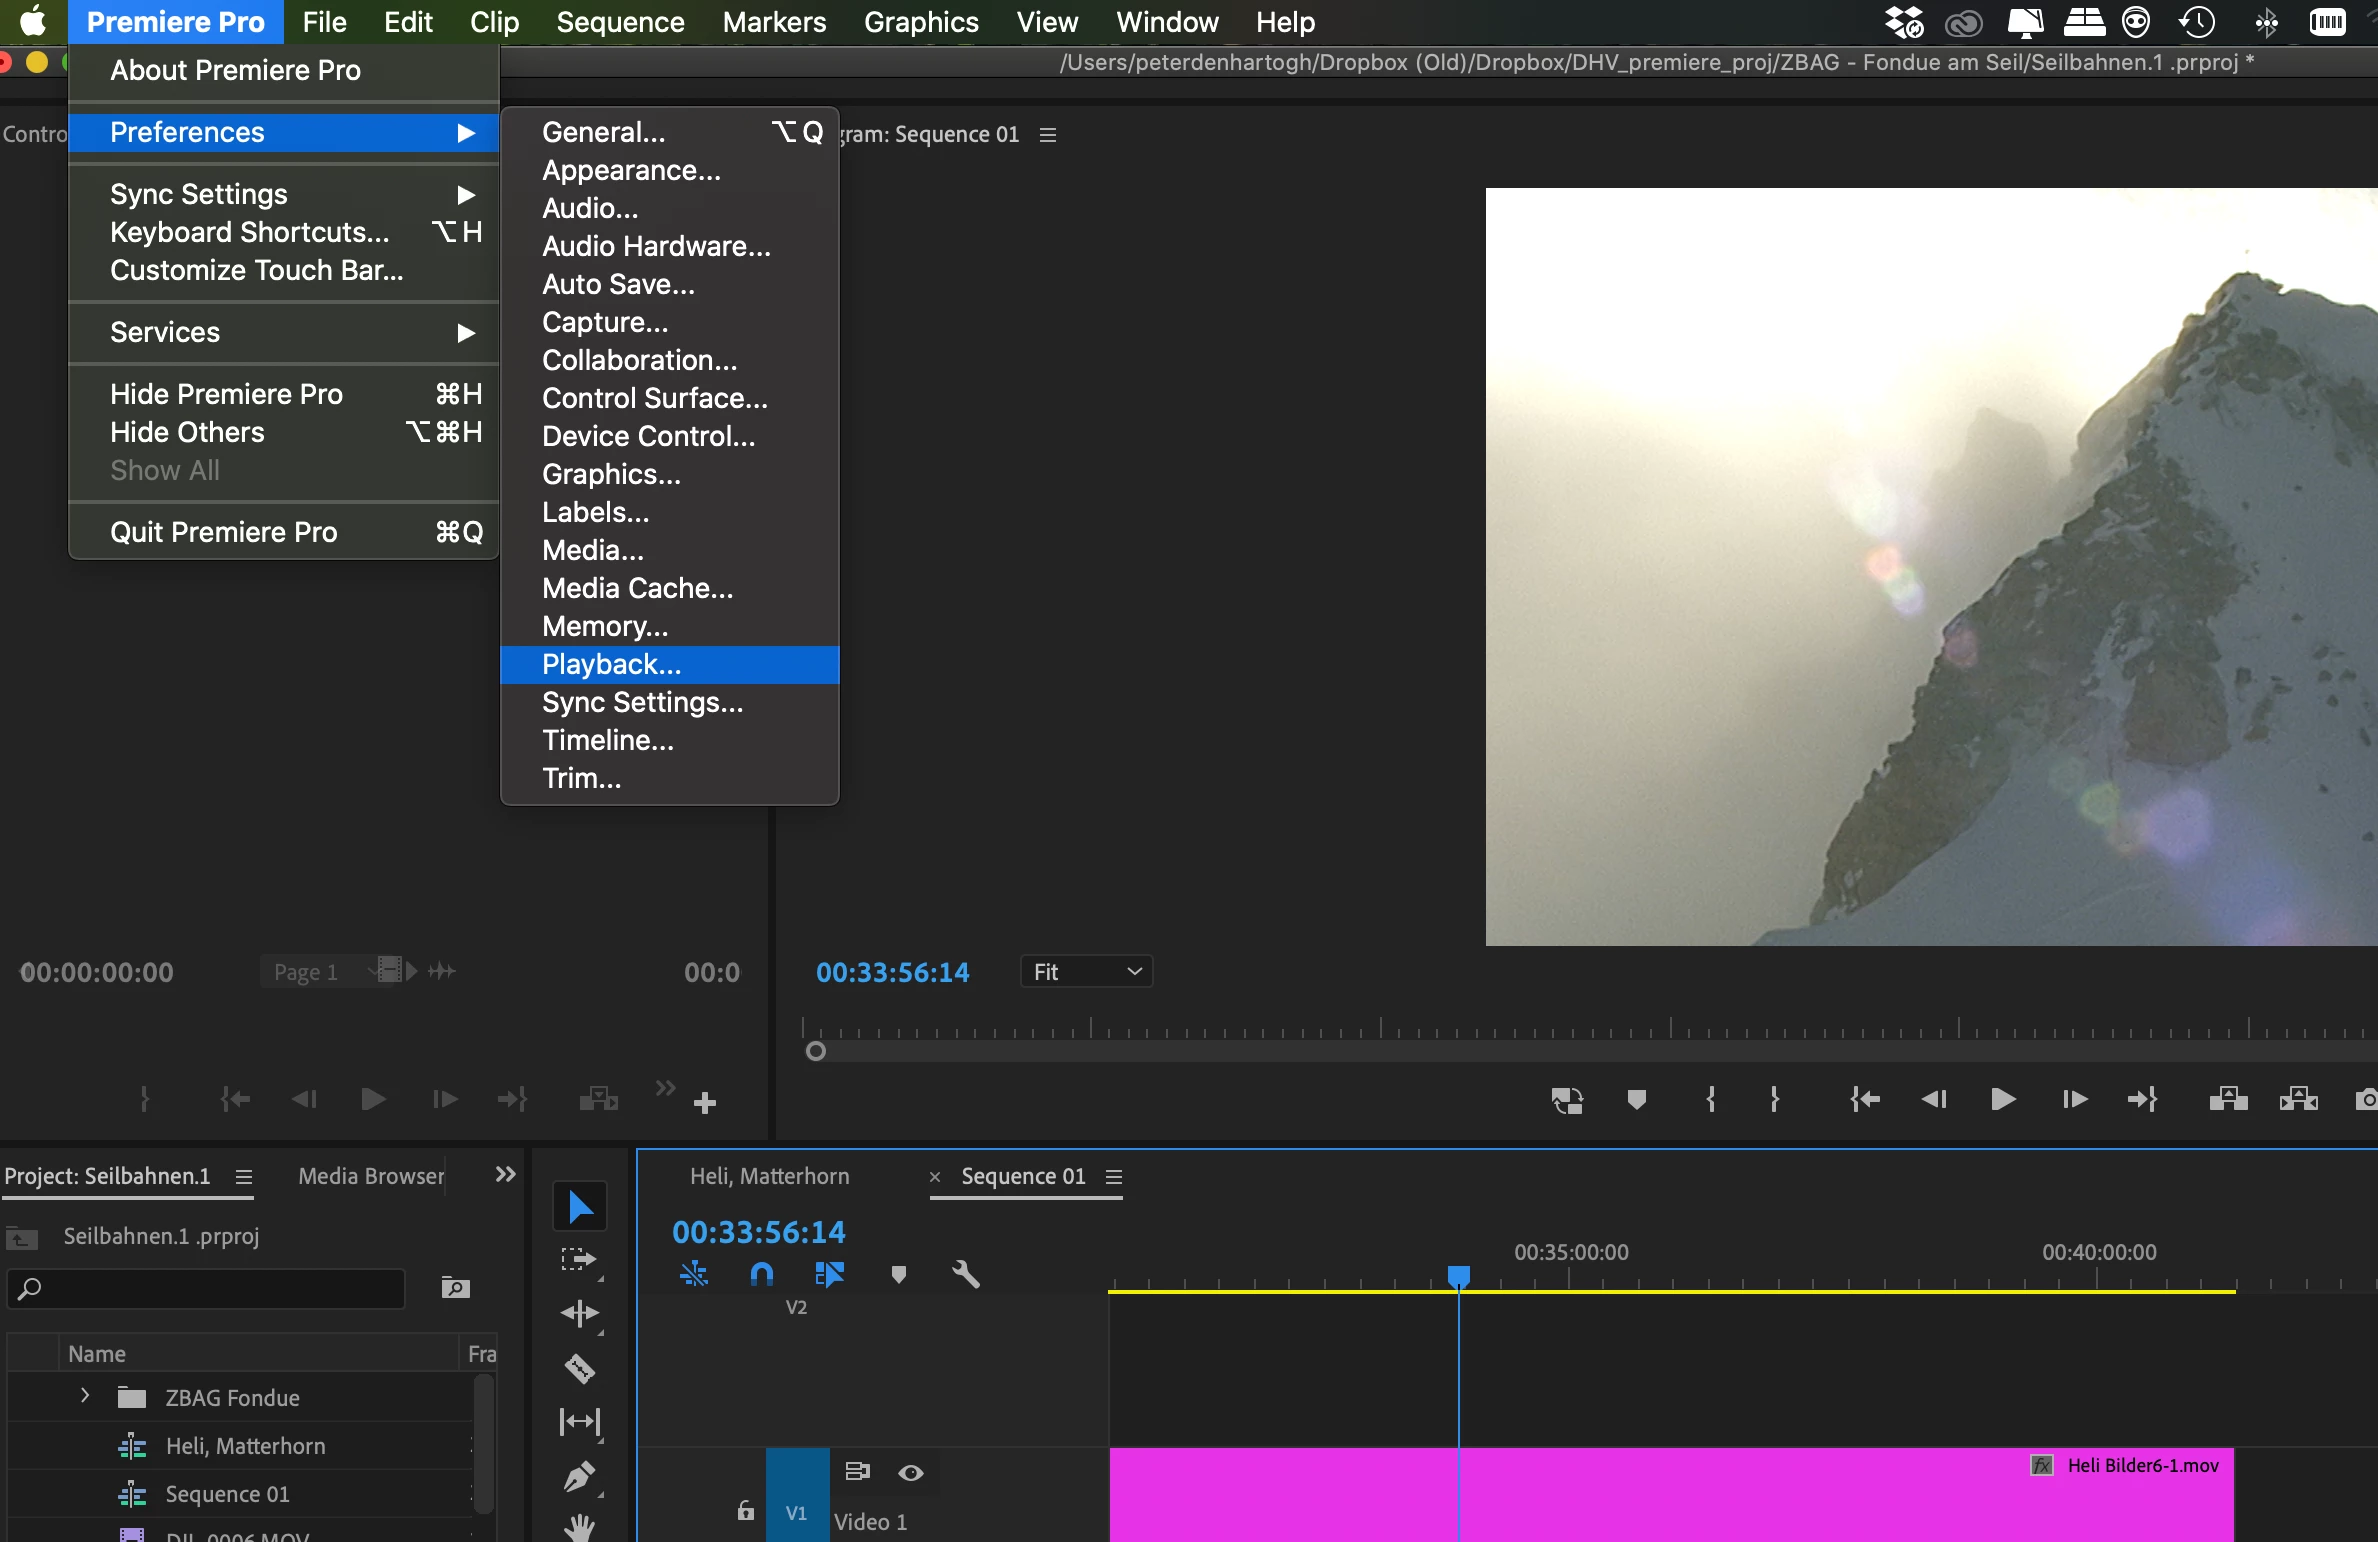Click Keyboard Shortcuts... menu entry

pyautogui.click(x=250, y=232)
